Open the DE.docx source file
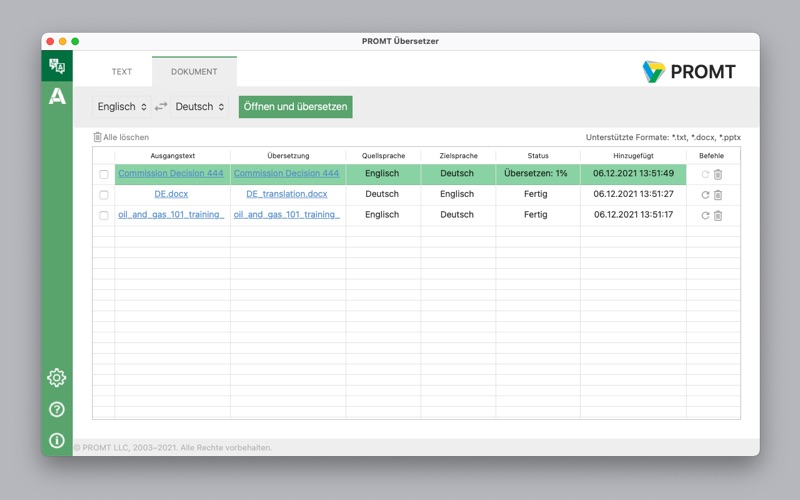 [x=171, y=194]
